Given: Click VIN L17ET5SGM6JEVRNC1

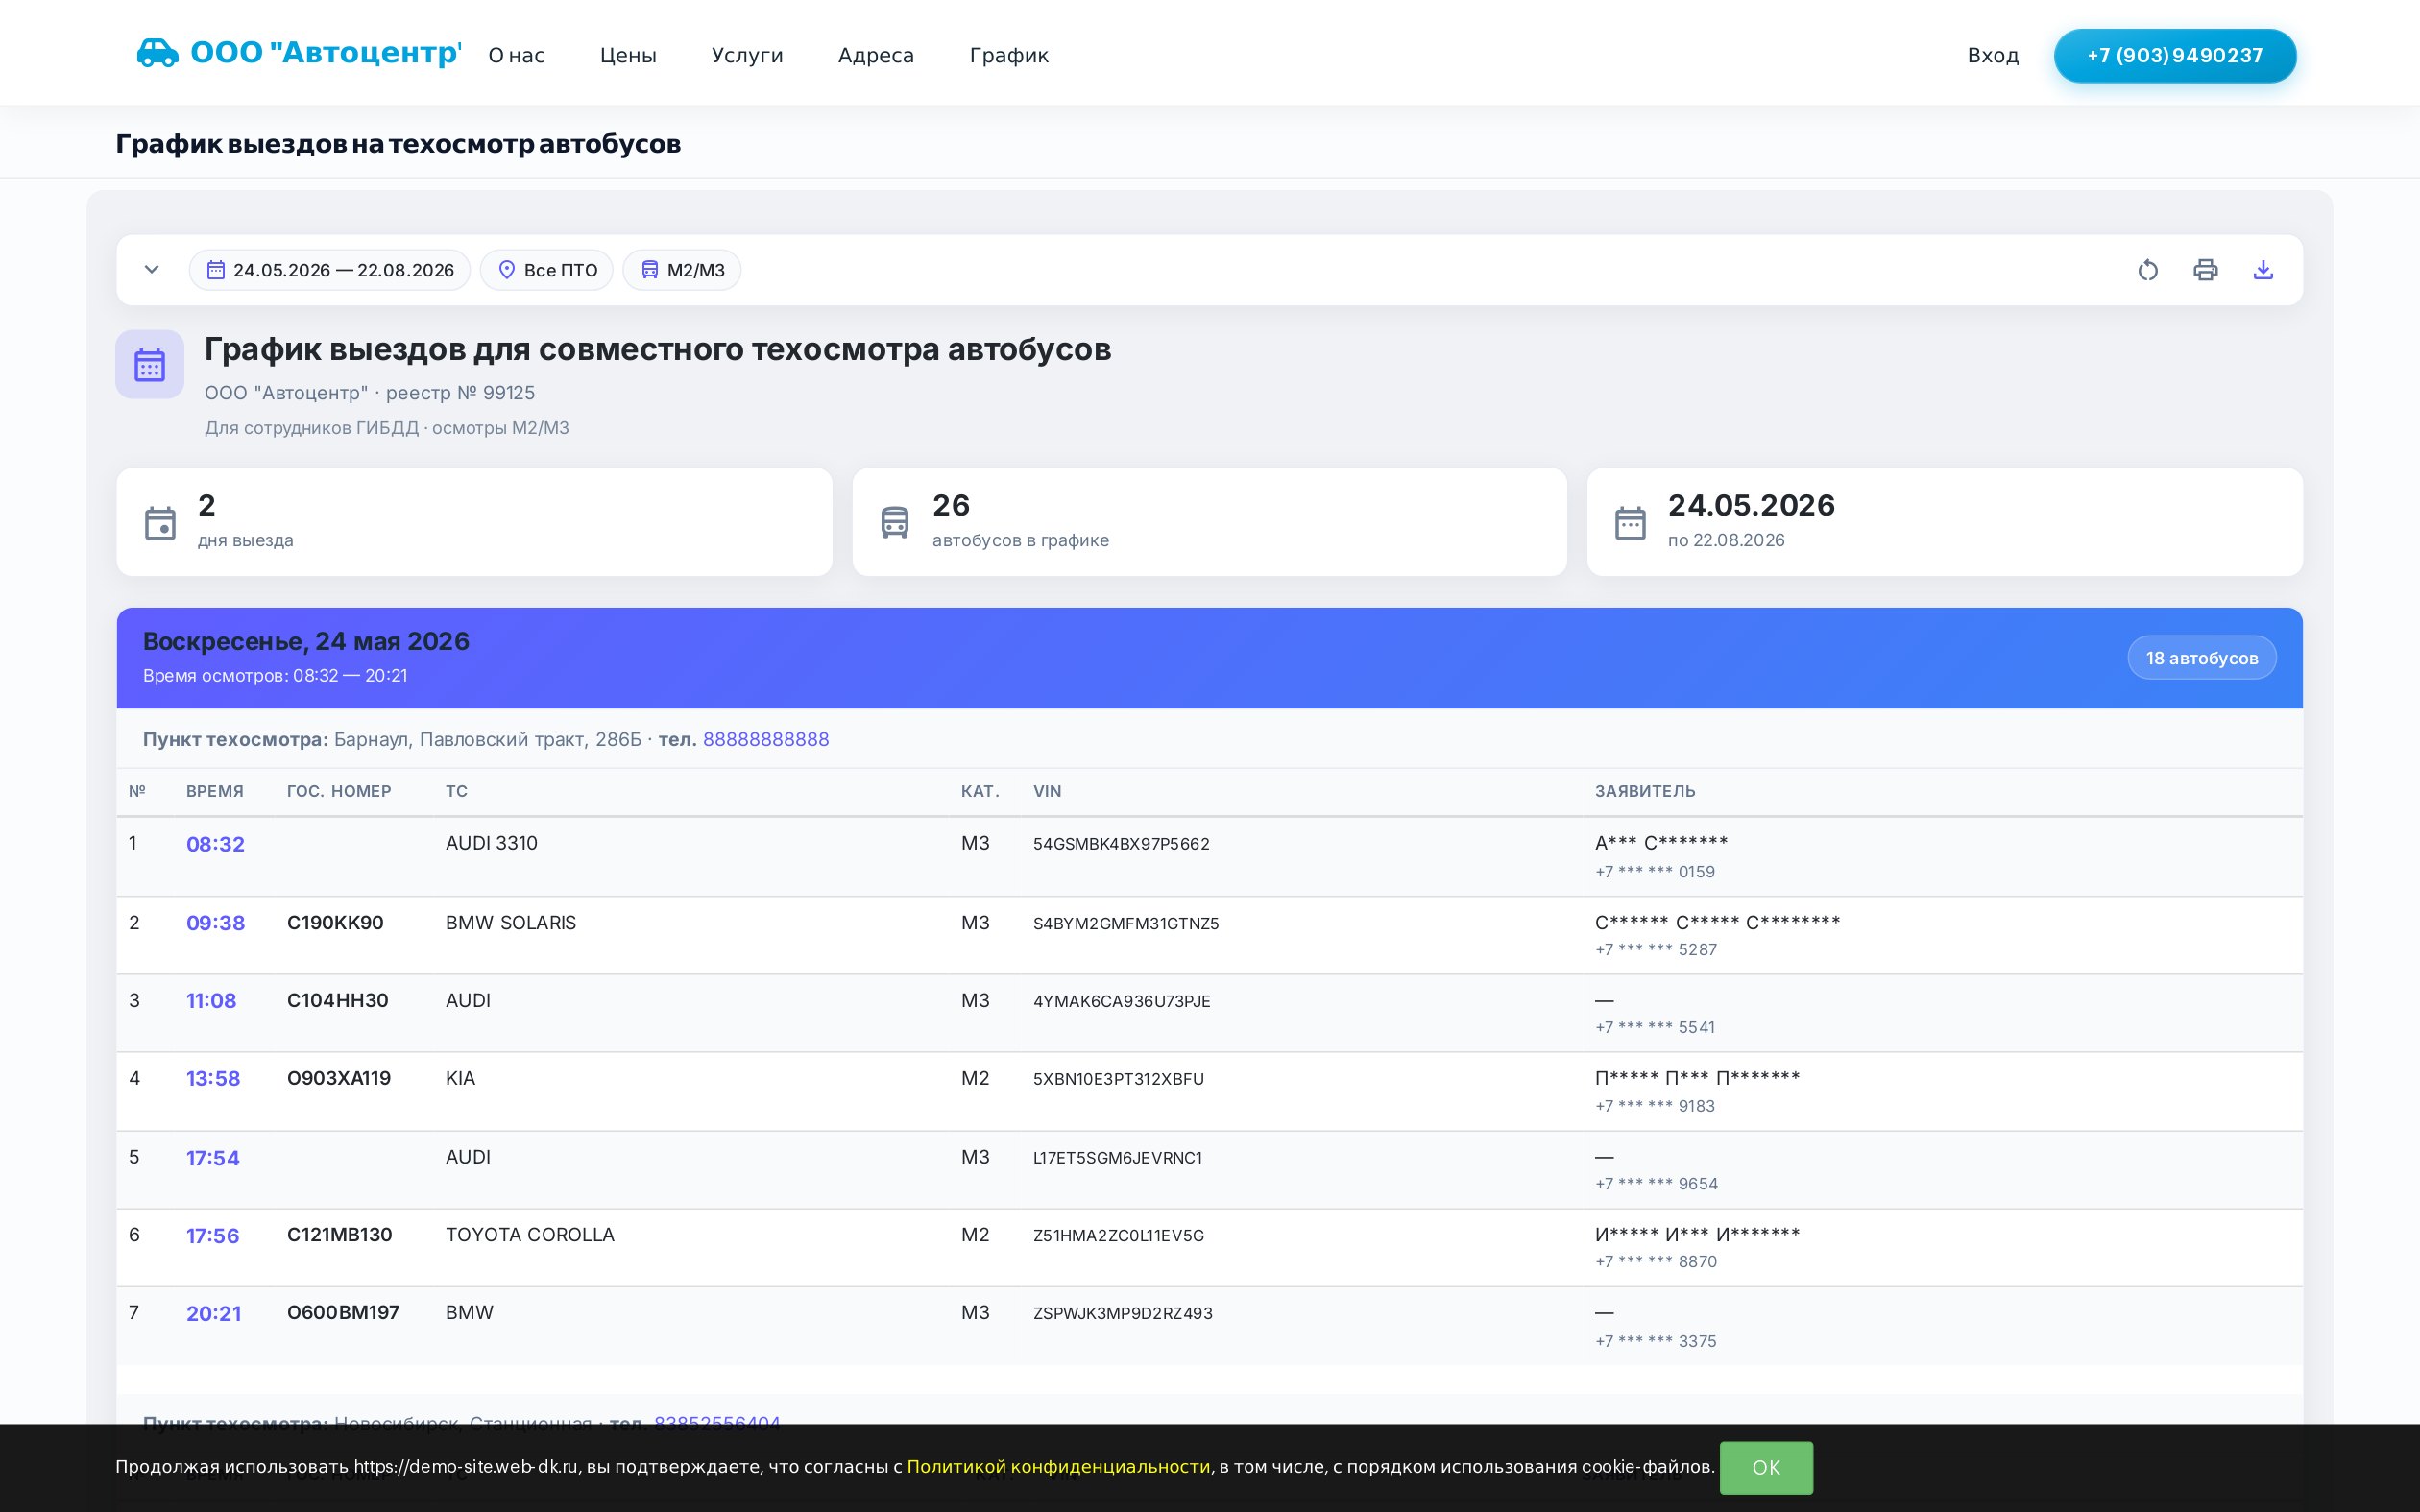Looking at the screenshot, I should pyautogui.click(x=1117, y=1158).
